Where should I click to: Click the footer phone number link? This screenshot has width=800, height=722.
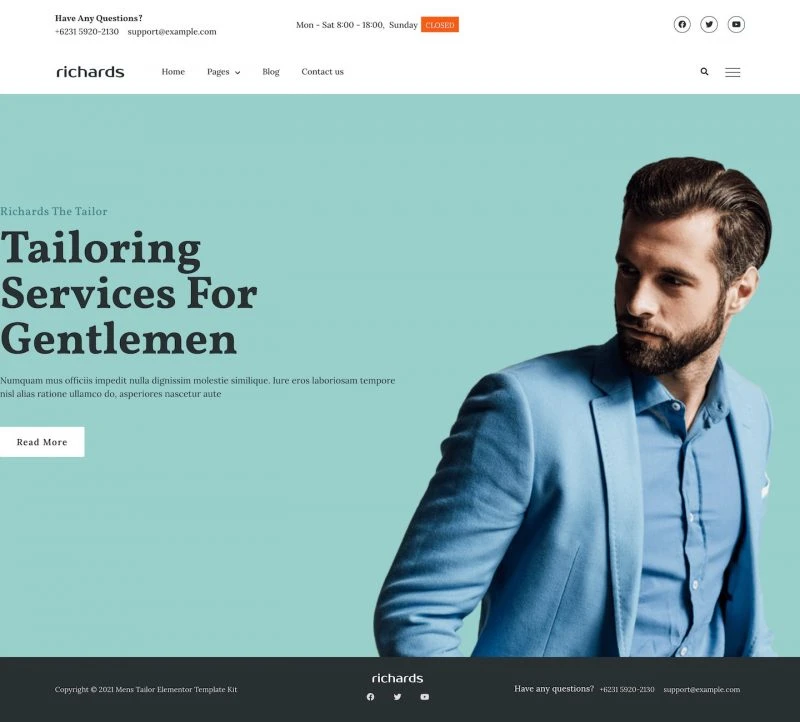(x=627, y=689)
